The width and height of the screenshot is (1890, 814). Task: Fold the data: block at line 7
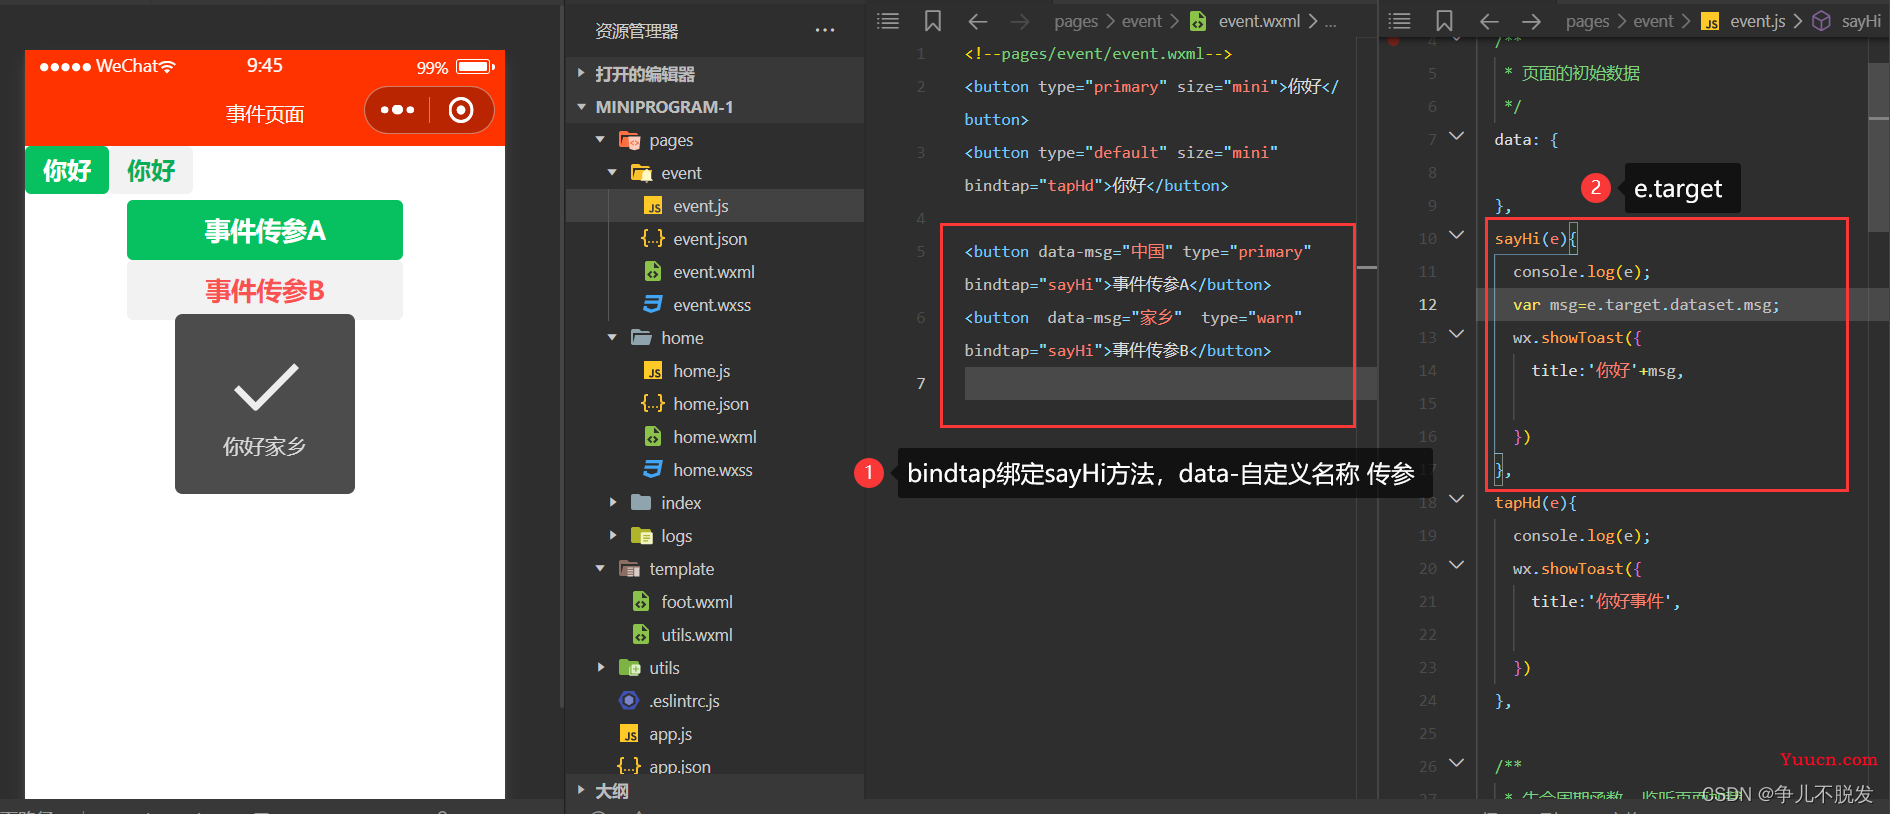1457,136
